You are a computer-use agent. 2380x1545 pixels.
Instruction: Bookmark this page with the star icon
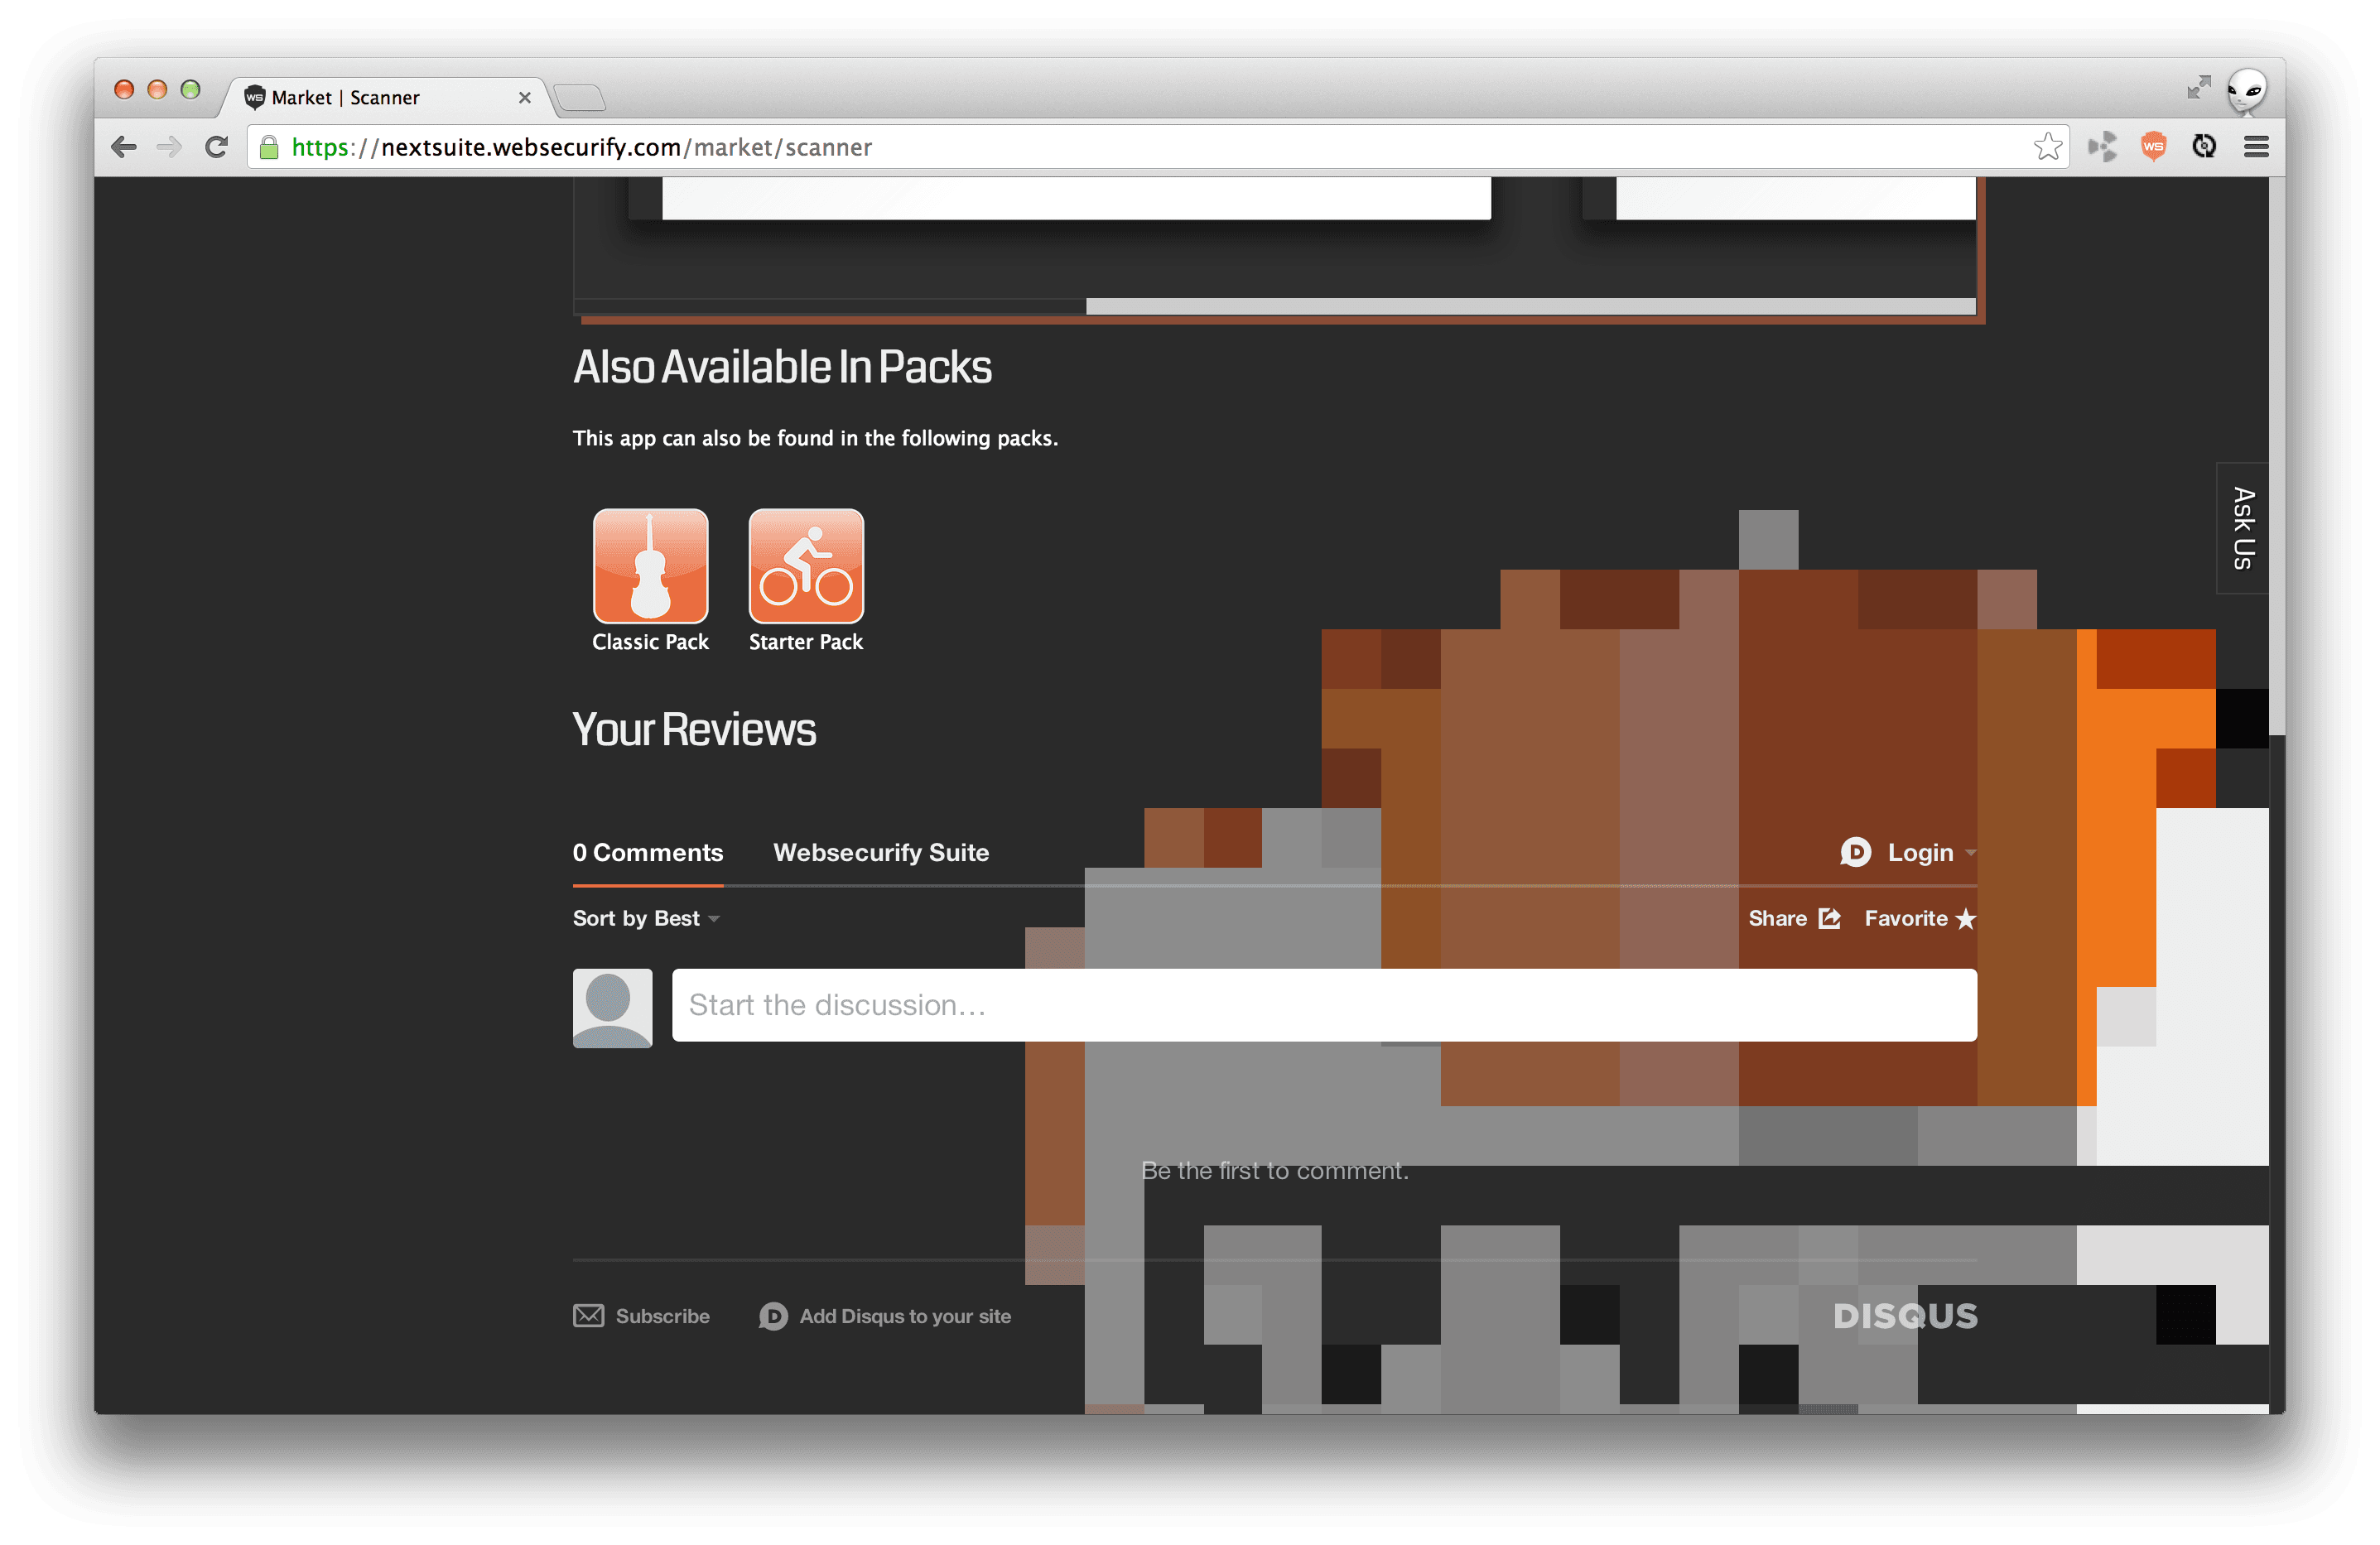point(2047,147)
